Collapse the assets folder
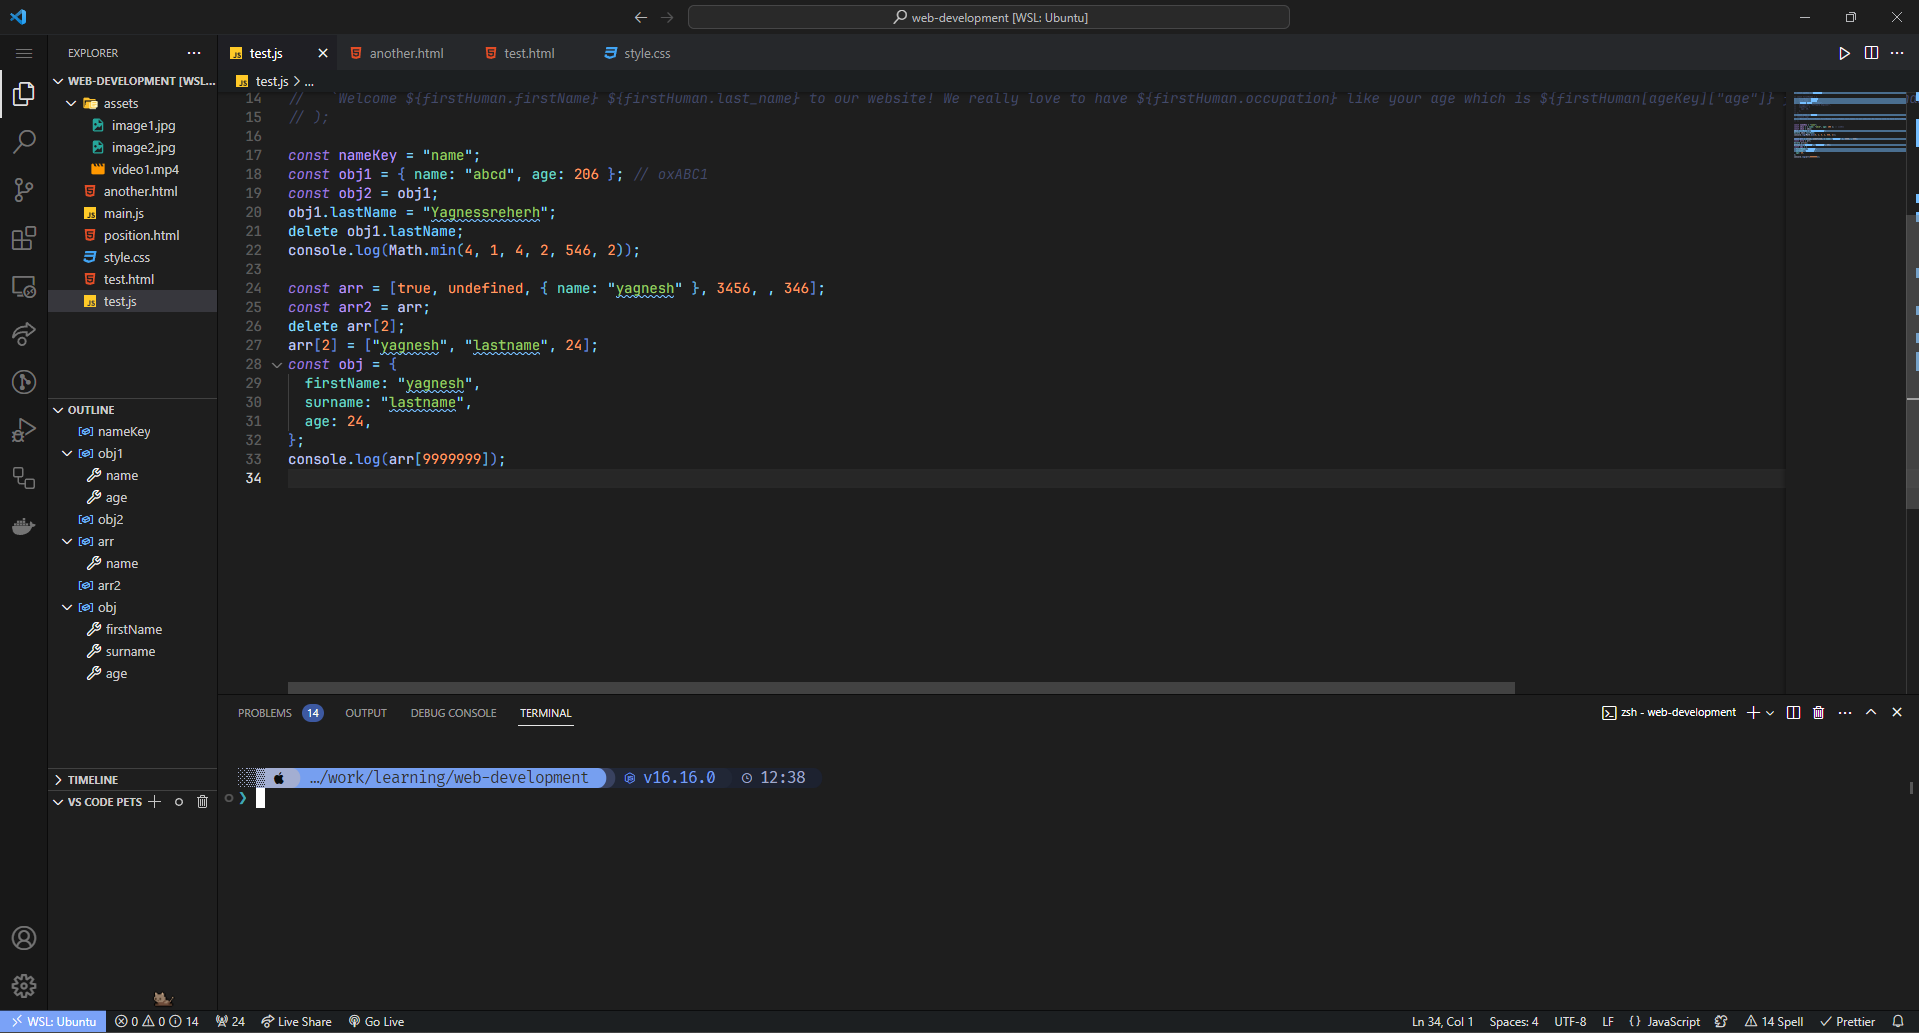This screenshot has height=1033, width=1919. pos(71,103)
